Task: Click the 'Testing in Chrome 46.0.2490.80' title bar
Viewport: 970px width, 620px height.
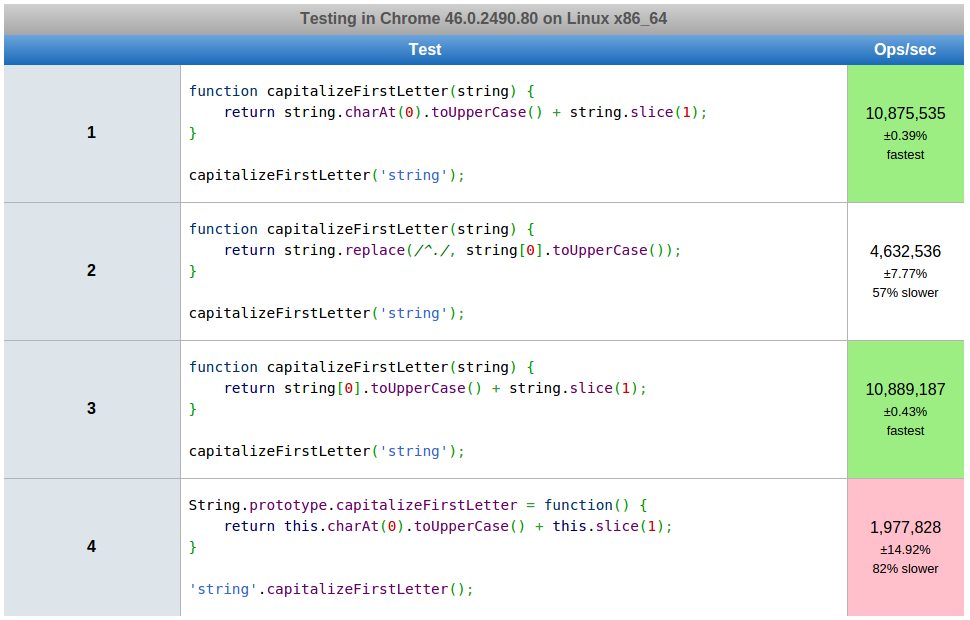Action: (484, 19)
